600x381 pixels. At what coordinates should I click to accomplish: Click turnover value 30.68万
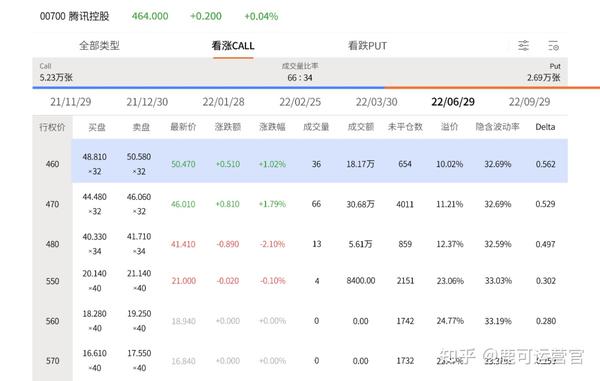pos(360,204)
